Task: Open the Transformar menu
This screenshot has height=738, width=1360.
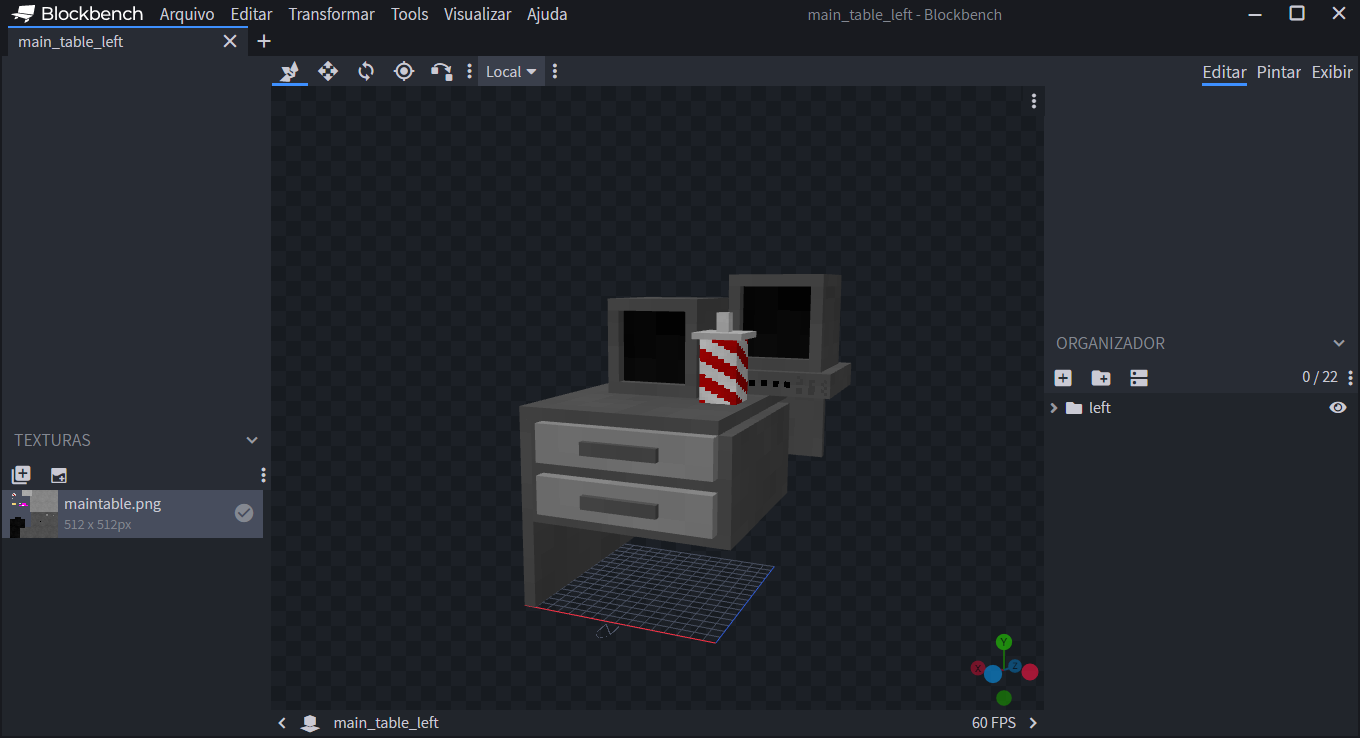Action: click(x=331, y=14)
